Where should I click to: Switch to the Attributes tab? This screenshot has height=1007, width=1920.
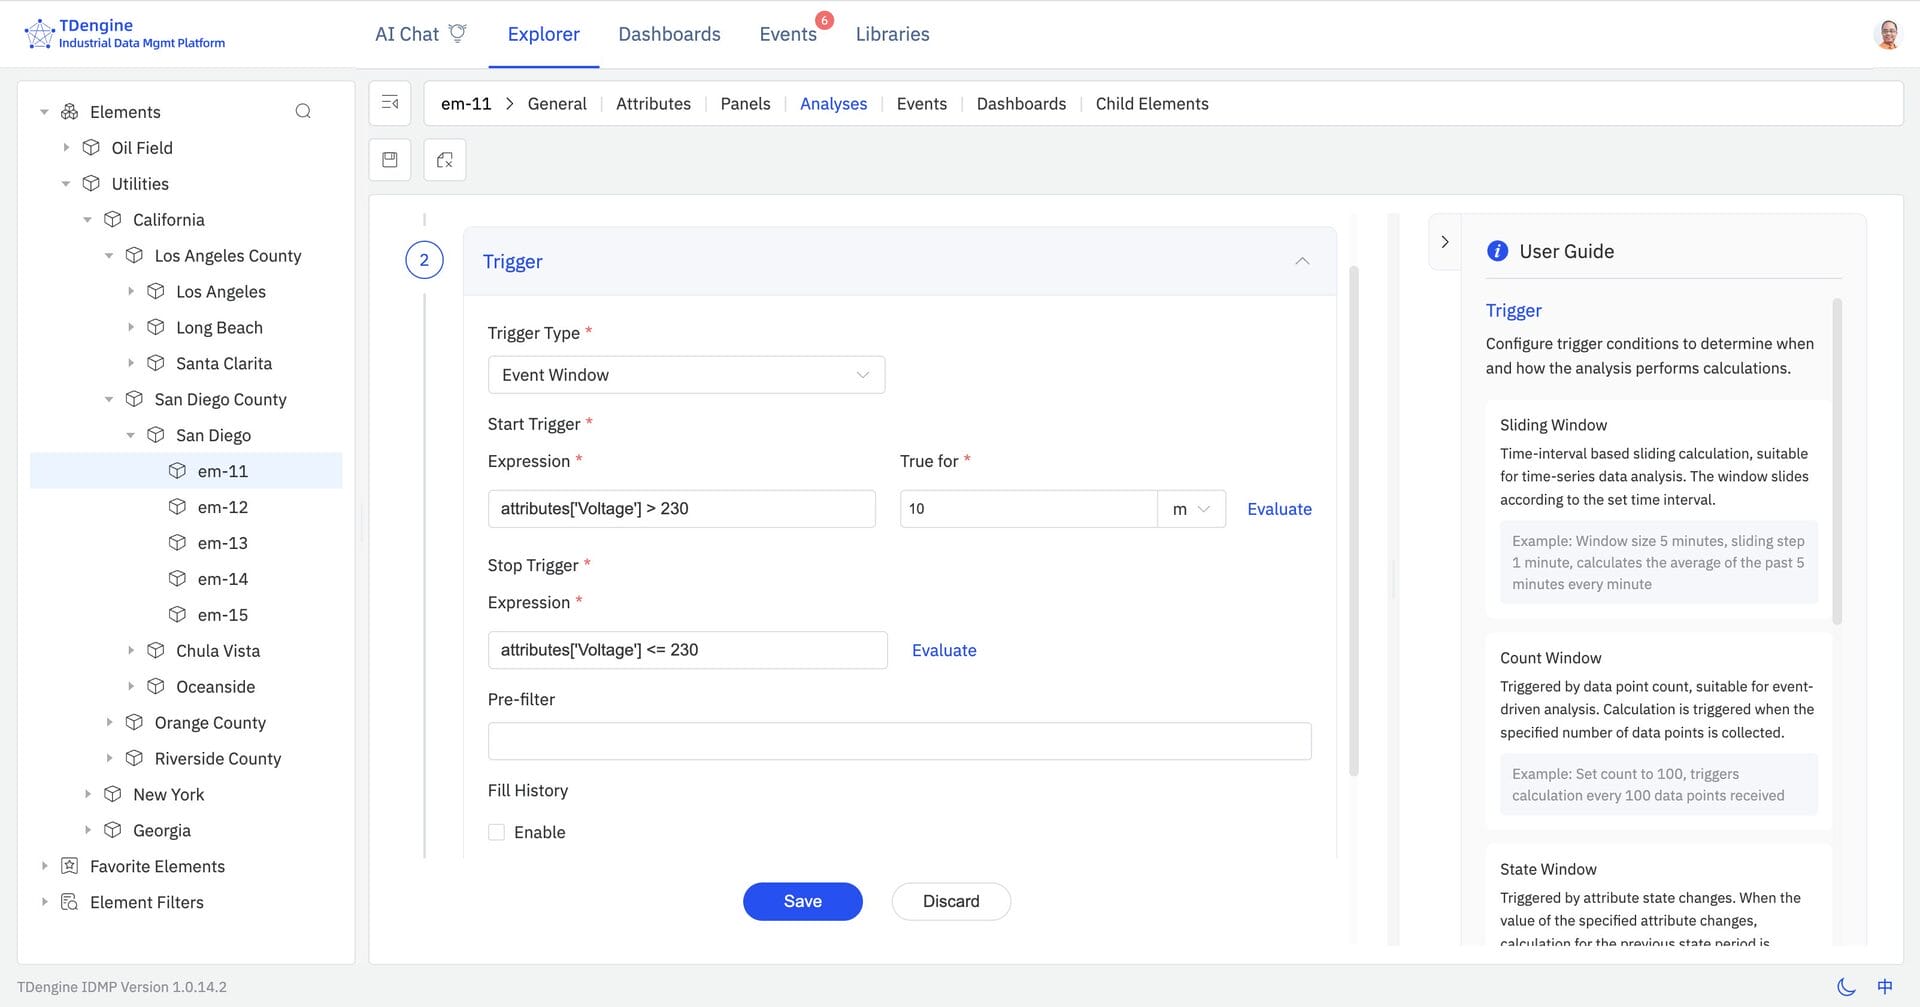653,103
